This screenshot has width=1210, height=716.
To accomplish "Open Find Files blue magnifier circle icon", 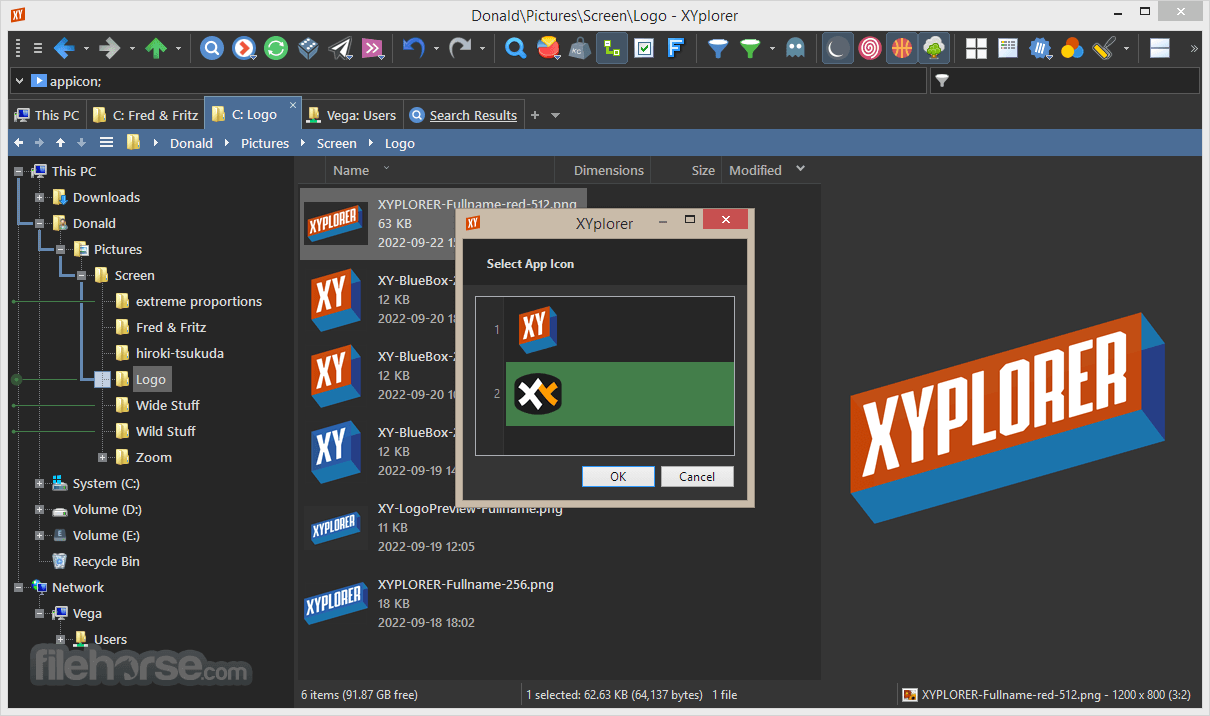I will [x=212, y=47].
